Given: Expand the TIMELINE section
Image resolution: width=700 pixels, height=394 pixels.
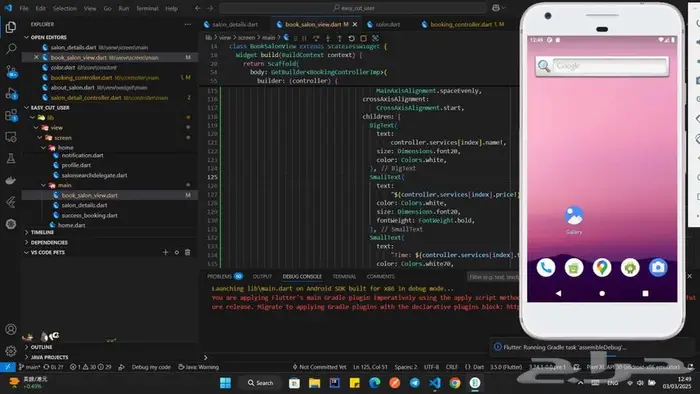Looking at the screenshot, I should (x=42, y=232).
